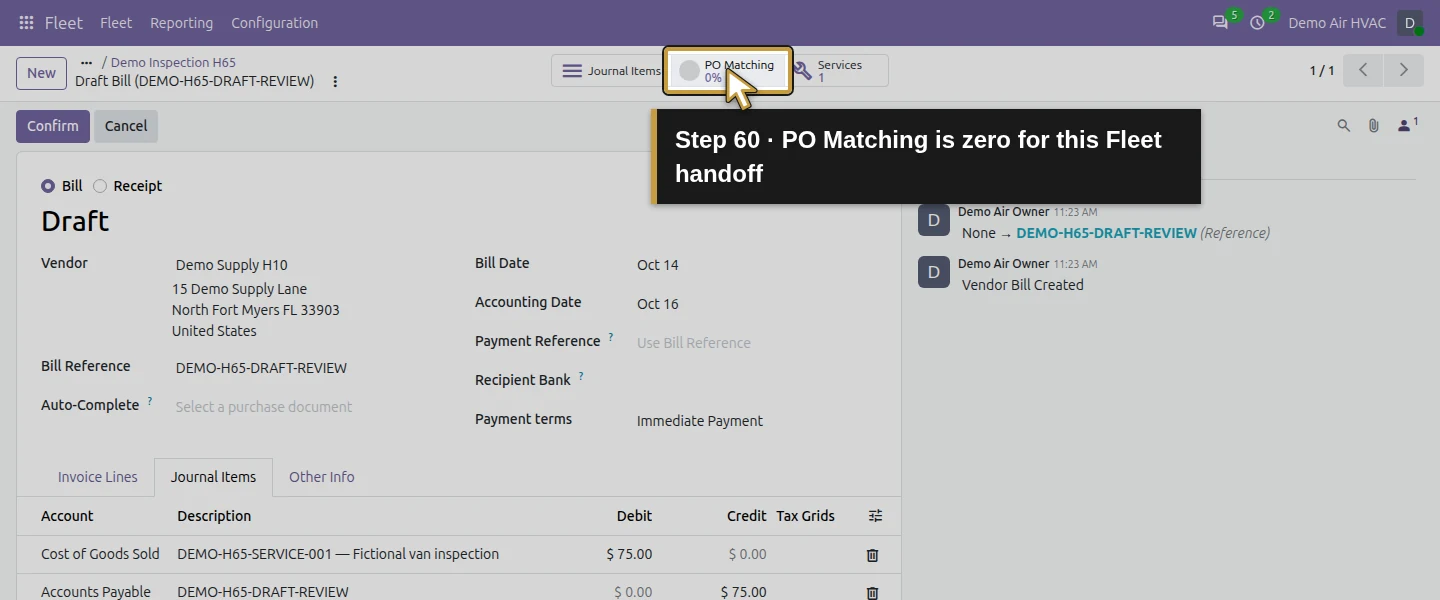Click the Fleet app title

64,23
